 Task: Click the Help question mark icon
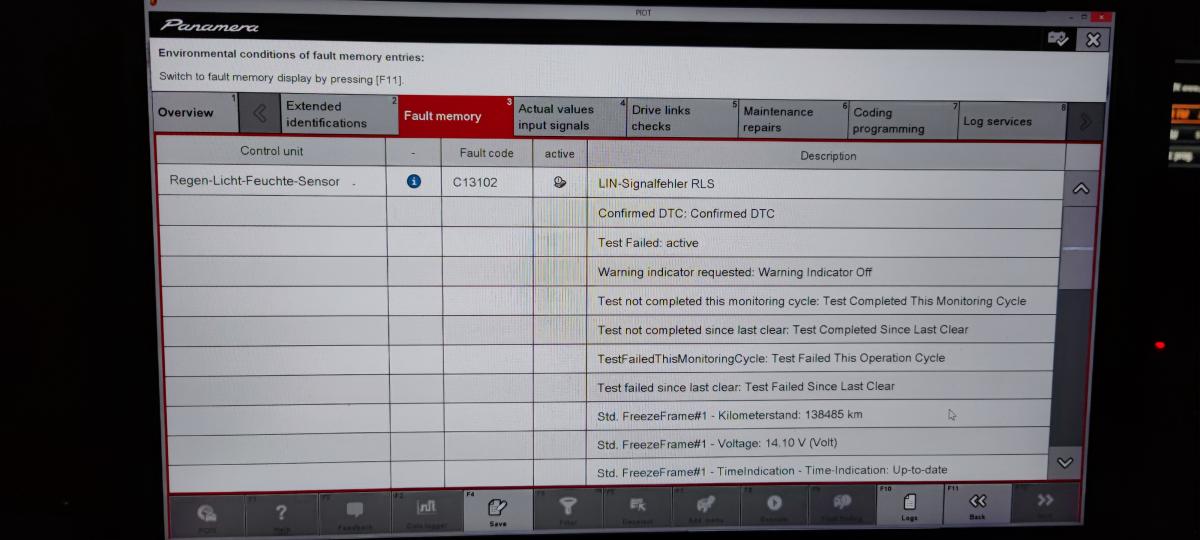coord(281,512)
